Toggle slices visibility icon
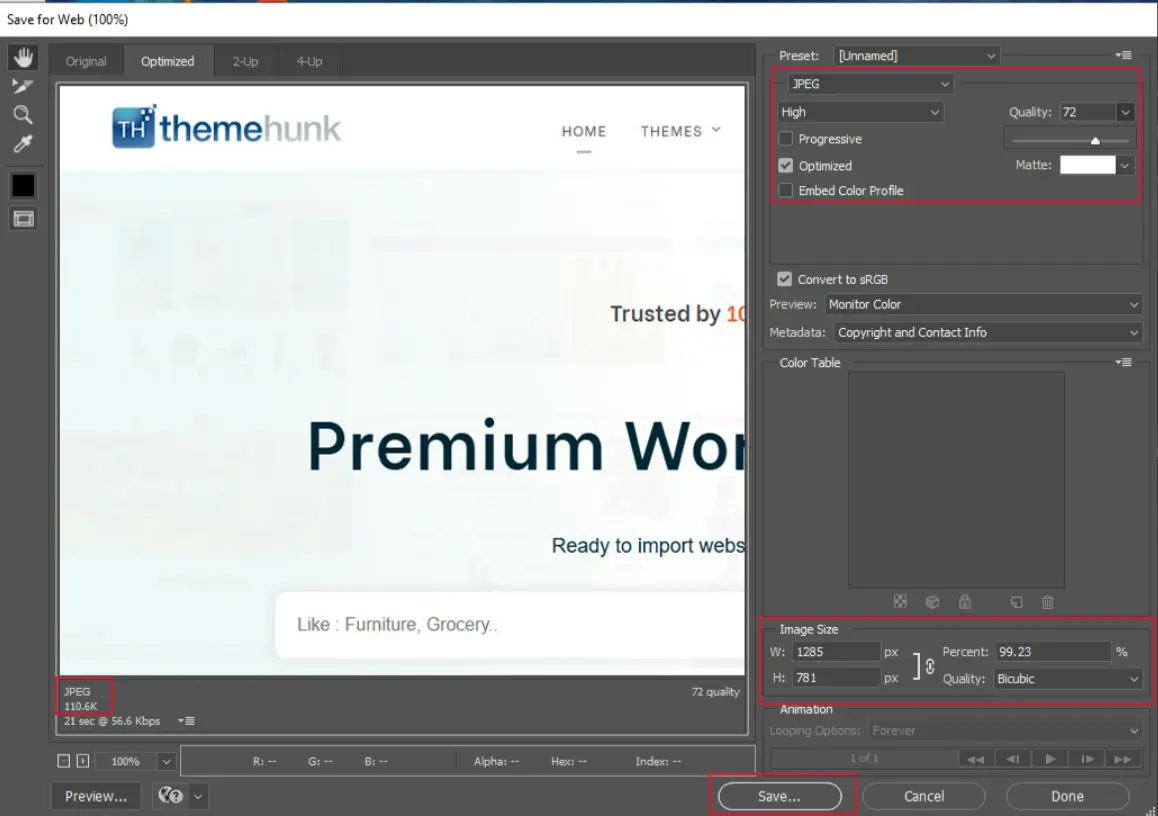 pyautogui.click(x=23, y=218)
